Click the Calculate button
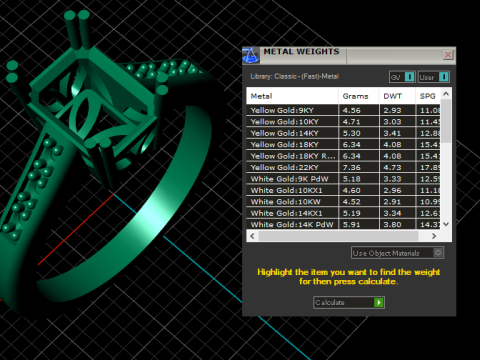Viewport: 480px width, 360px height. click(x=349, y=302)
